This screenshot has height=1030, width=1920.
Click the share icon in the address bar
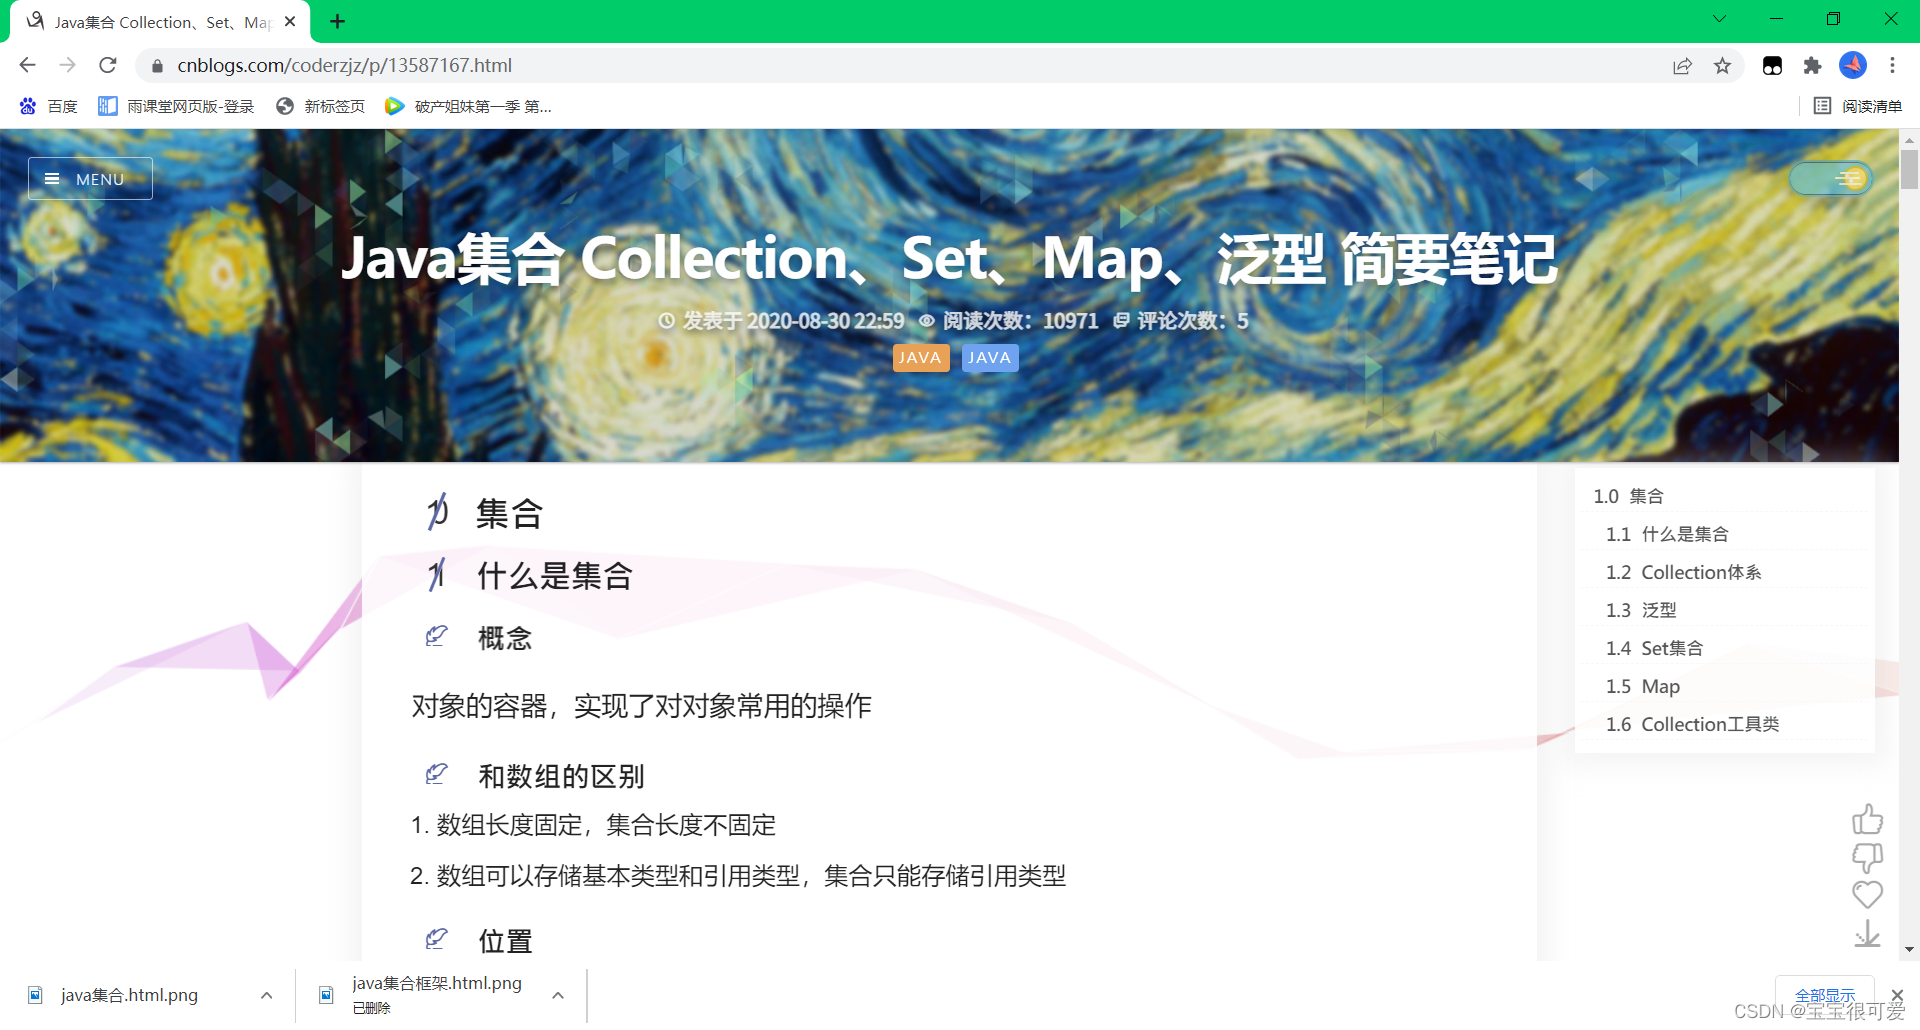(x=1682, y=65)
